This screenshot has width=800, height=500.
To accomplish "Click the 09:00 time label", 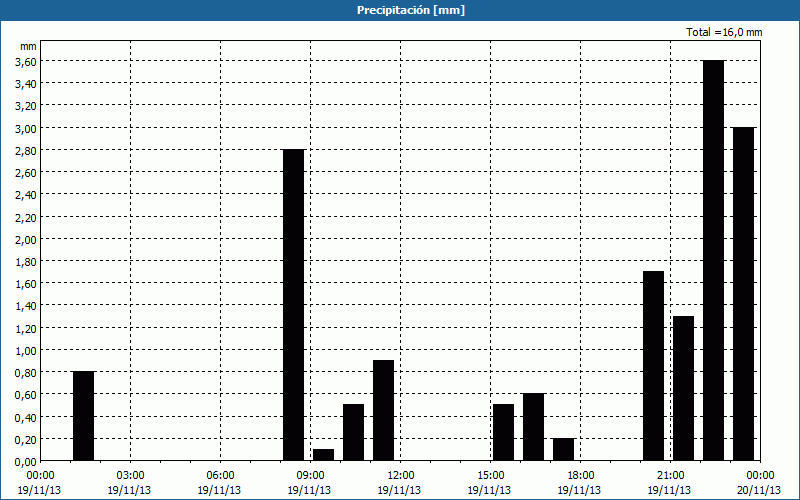I will (x=311, y=476).
